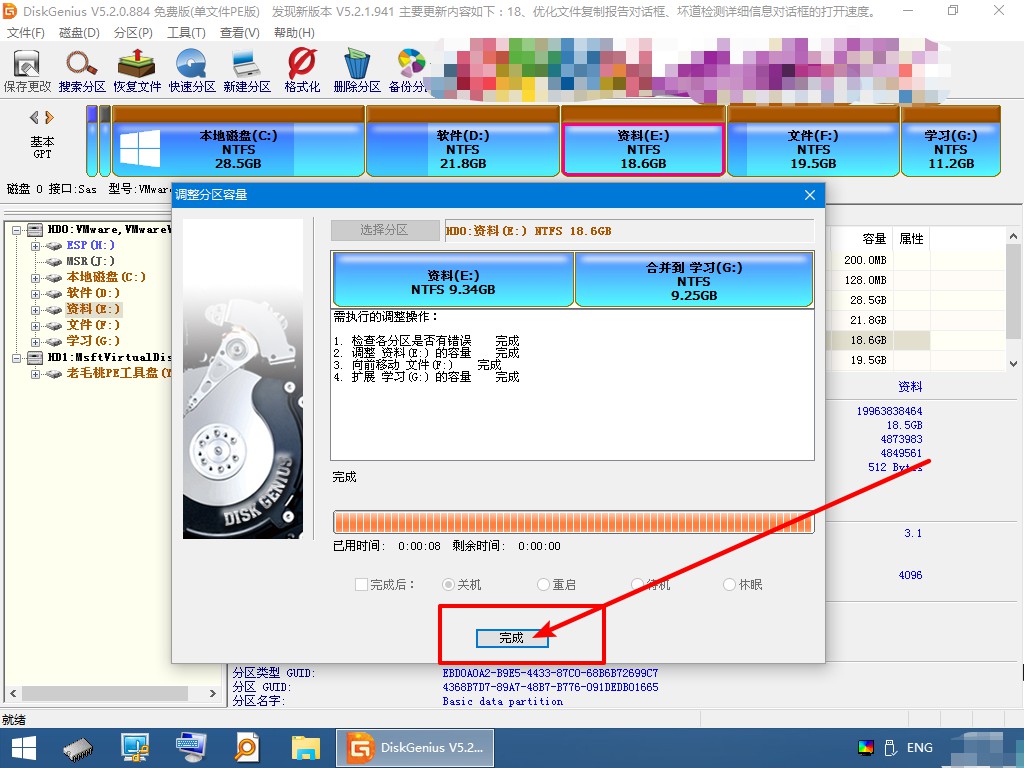Click the 删除分区 delete partition icon
Screen dimensions: 1024x768
pos(357,71)
